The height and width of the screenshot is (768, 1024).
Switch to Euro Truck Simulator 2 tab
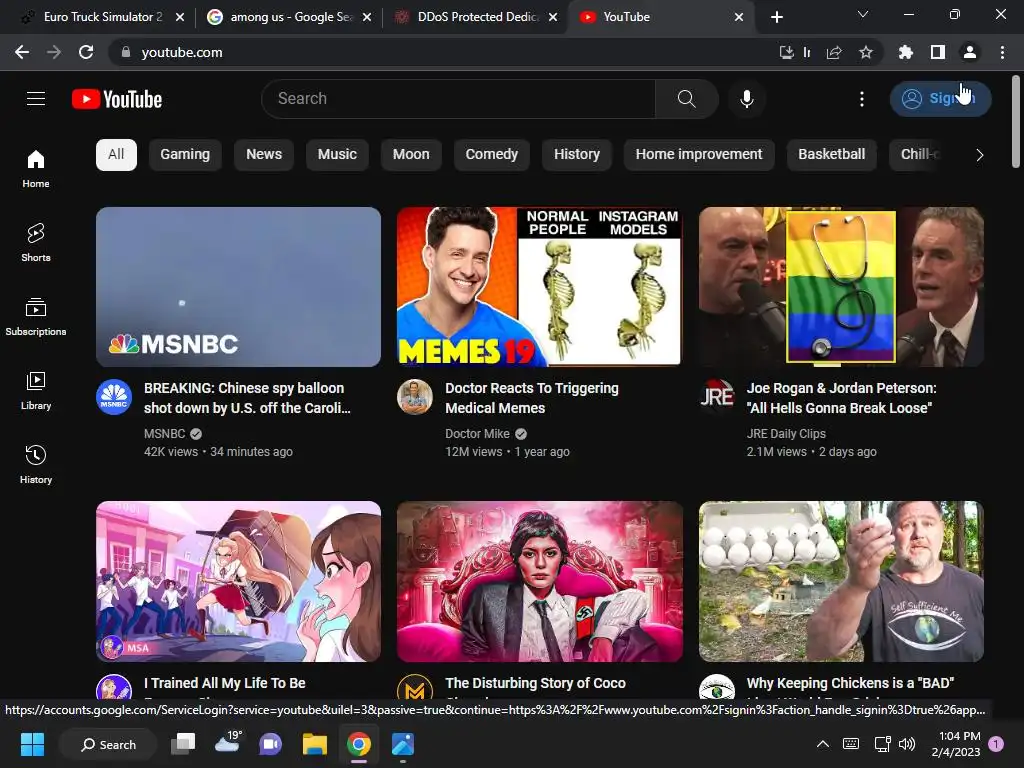click(103, 17)
